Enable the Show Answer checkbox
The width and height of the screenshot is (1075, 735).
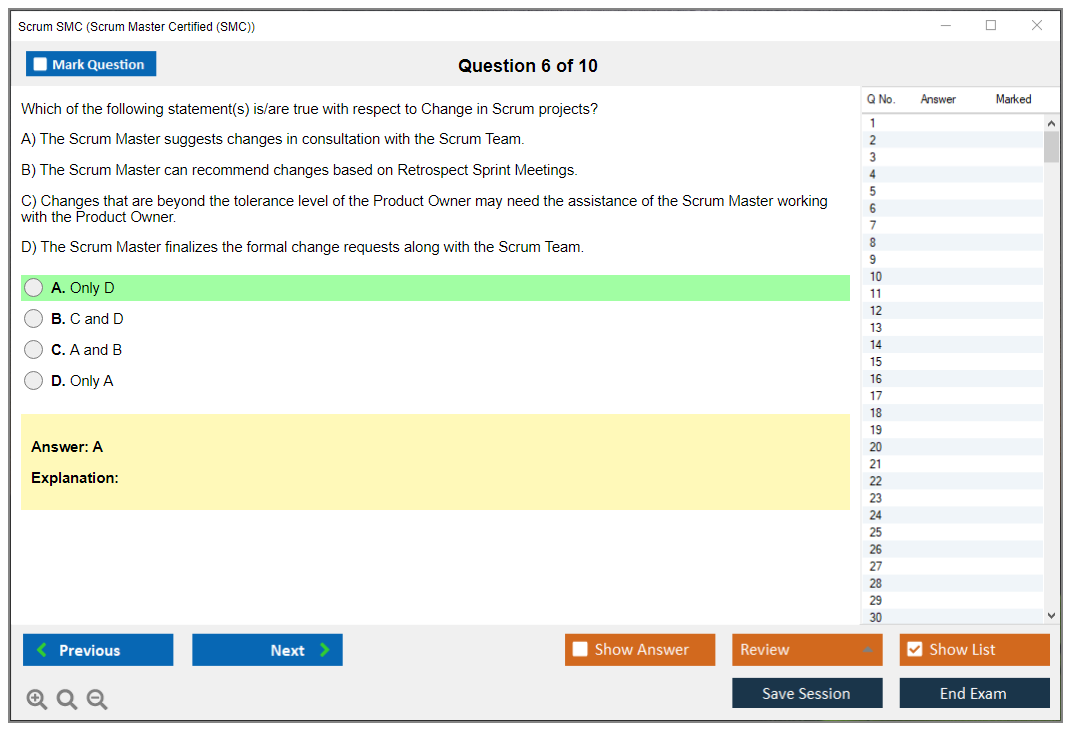[x=581, y=650]
